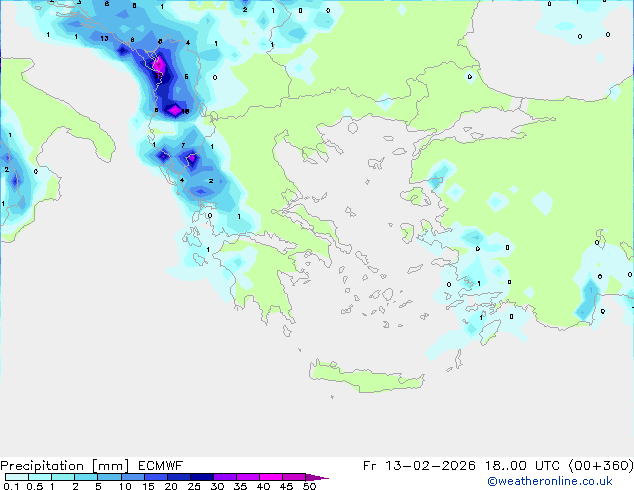
Task: Click the '0.1' legend scale label
Action: tap(11, 486)
